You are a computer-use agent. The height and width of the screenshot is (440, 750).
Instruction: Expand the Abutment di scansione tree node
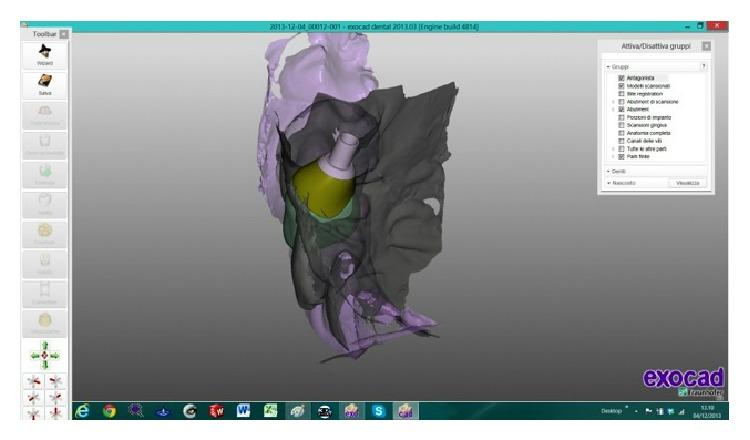[613, 102]
